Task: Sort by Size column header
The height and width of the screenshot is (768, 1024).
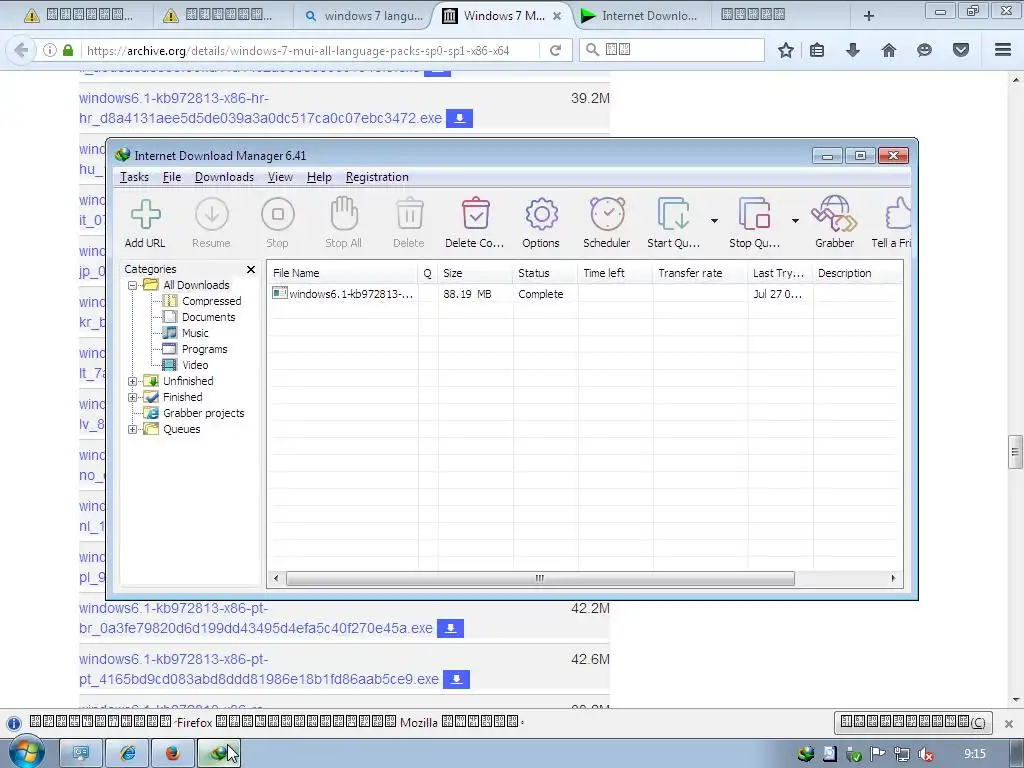Action: 475,273
